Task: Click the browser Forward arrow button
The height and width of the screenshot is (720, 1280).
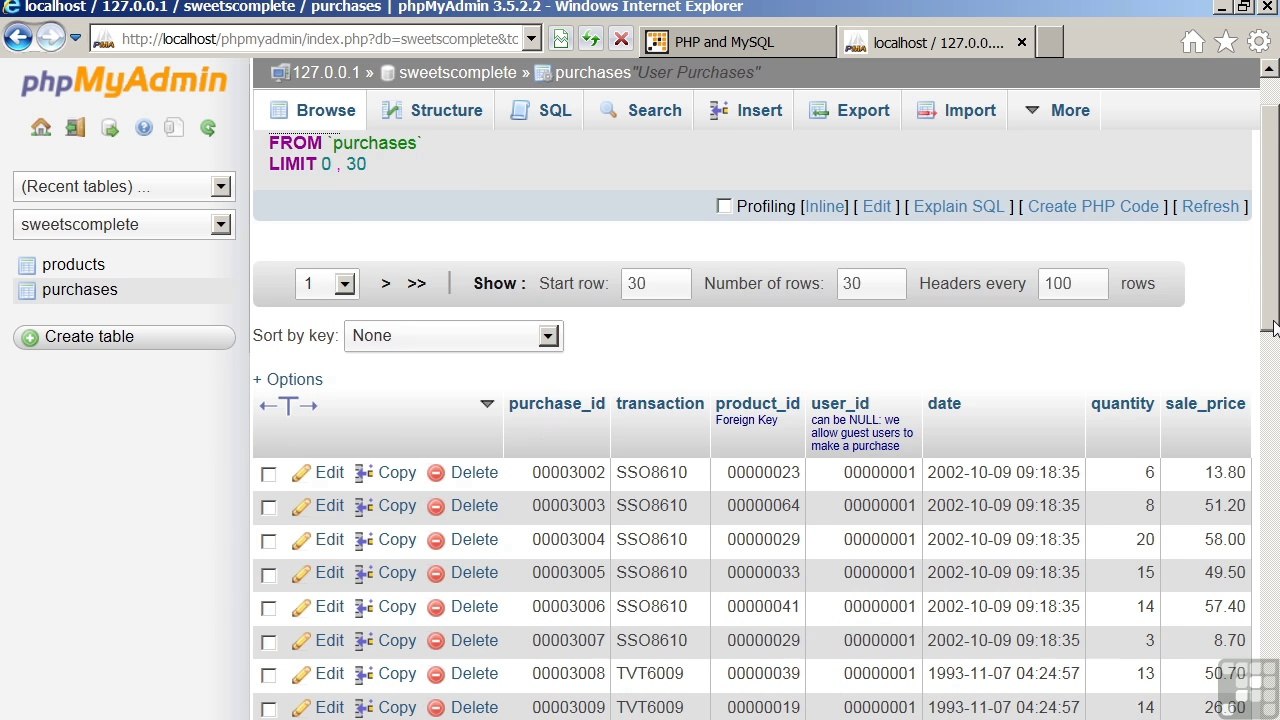Action: coord(50,38)
